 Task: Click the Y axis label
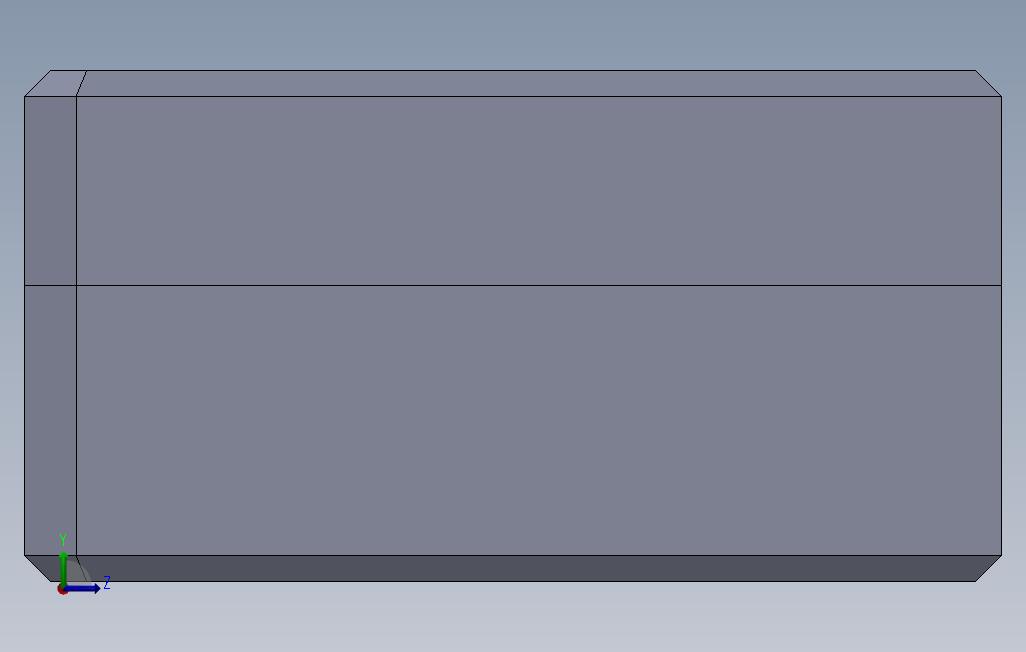point(63,540)
